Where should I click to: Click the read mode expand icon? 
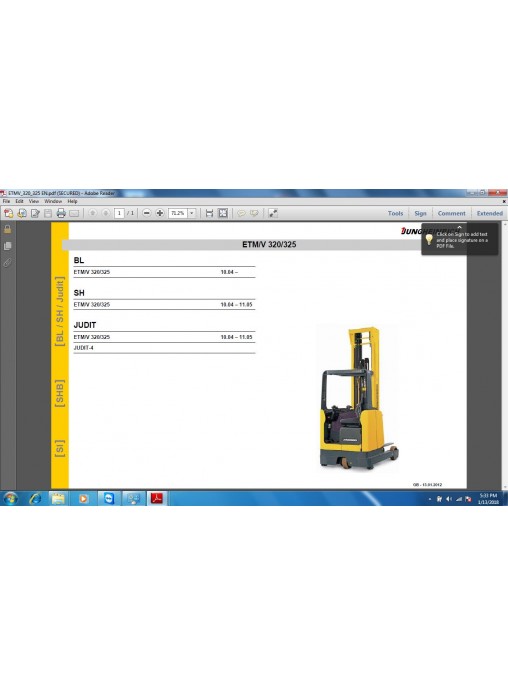pos(273,214)
